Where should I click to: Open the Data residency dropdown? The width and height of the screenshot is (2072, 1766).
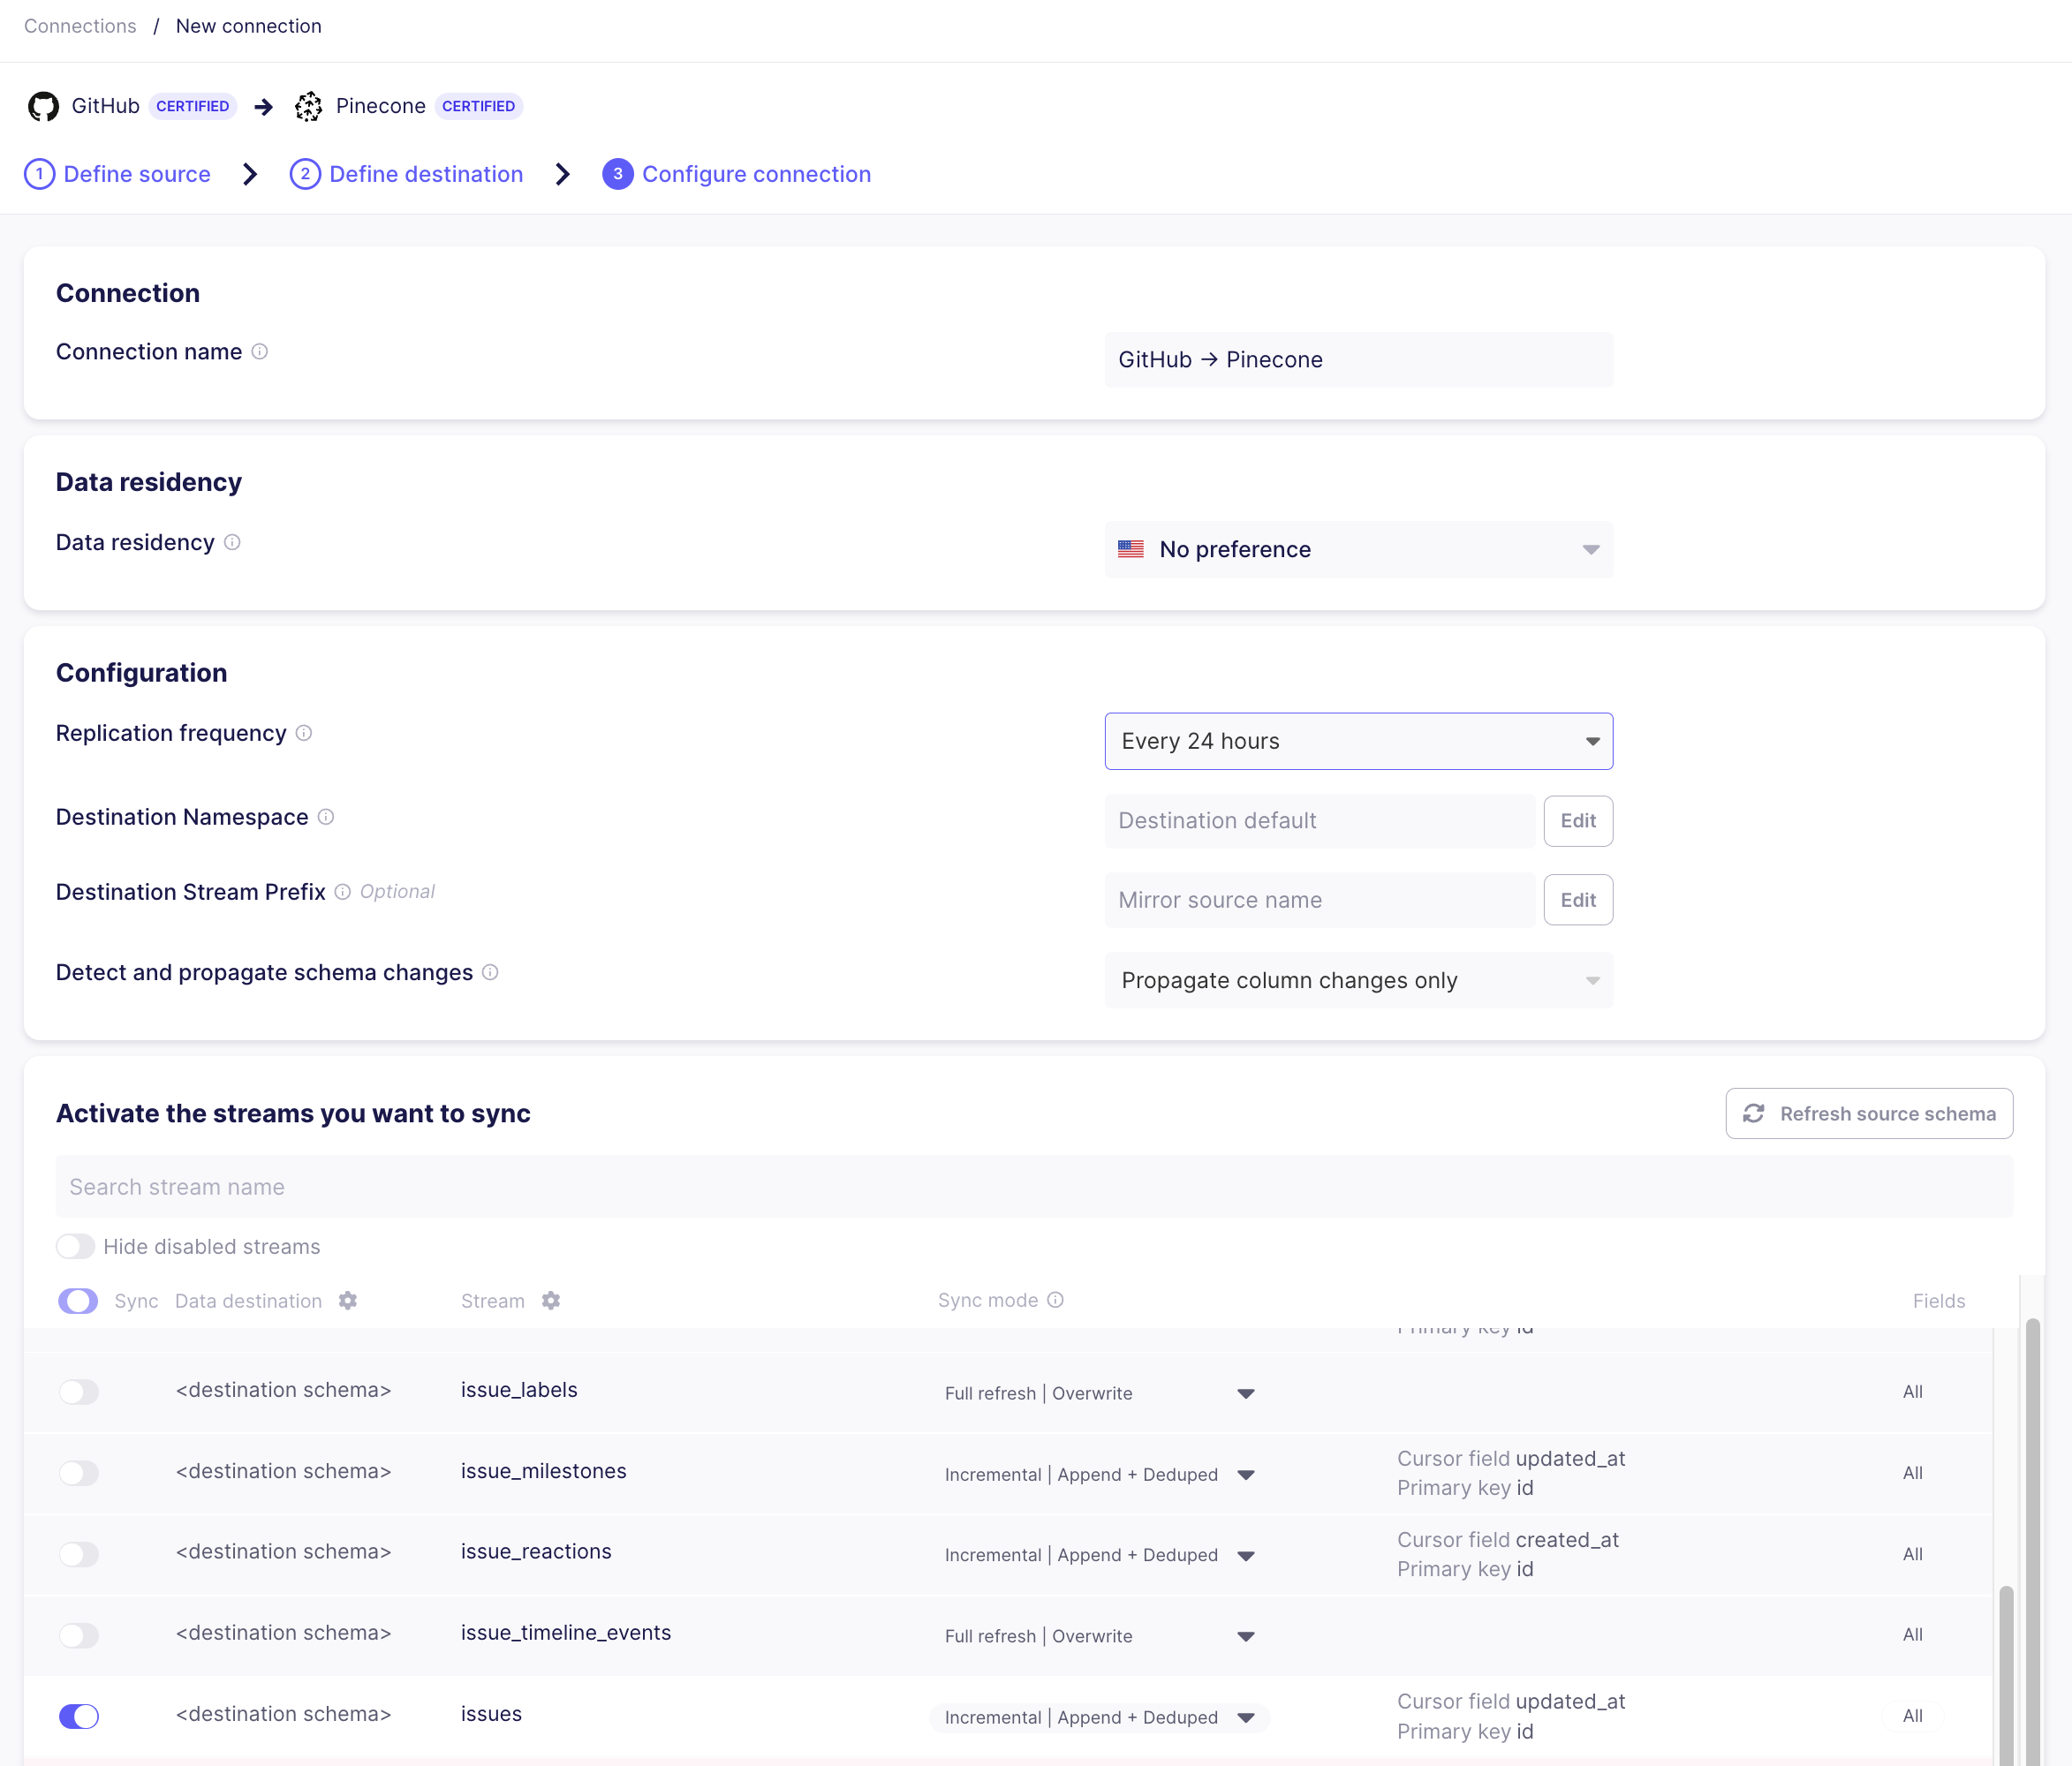pos(1357,549)
